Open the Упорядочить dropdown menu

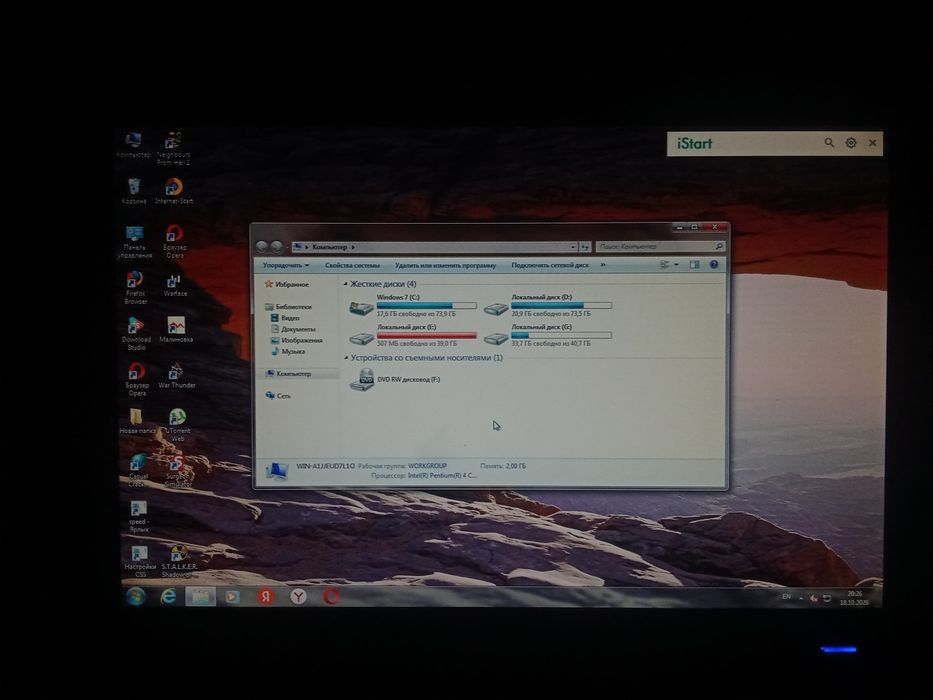coord(286,265)
